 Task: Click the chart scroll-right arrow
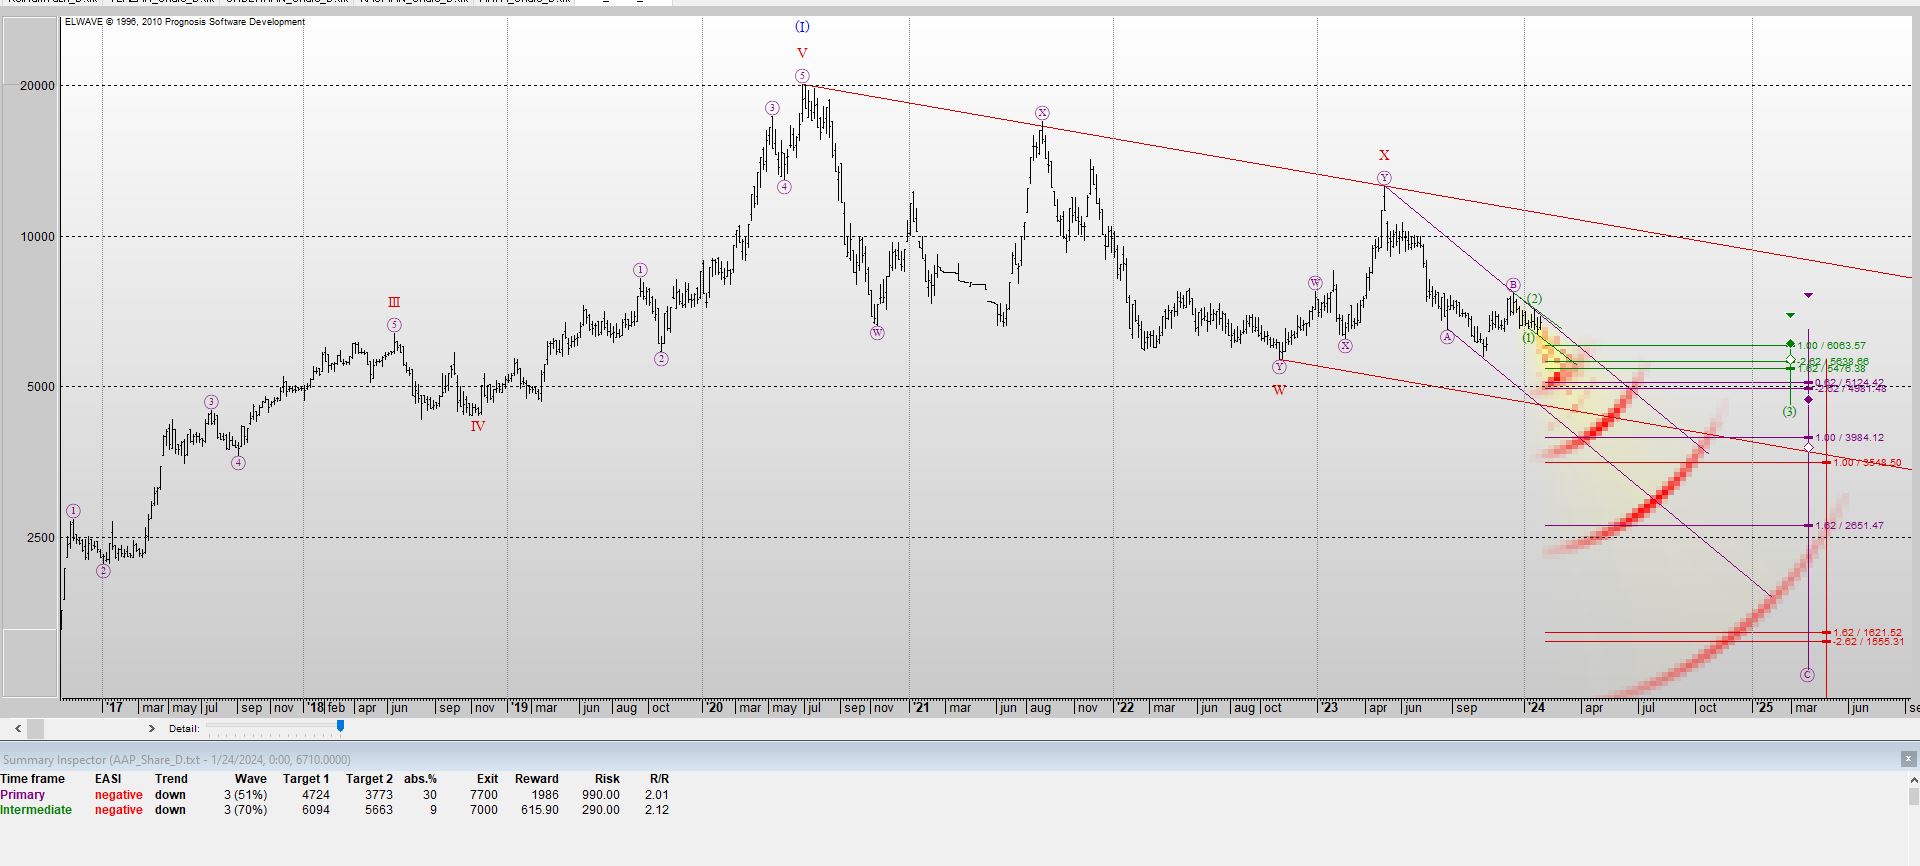[x=152, y=728]
